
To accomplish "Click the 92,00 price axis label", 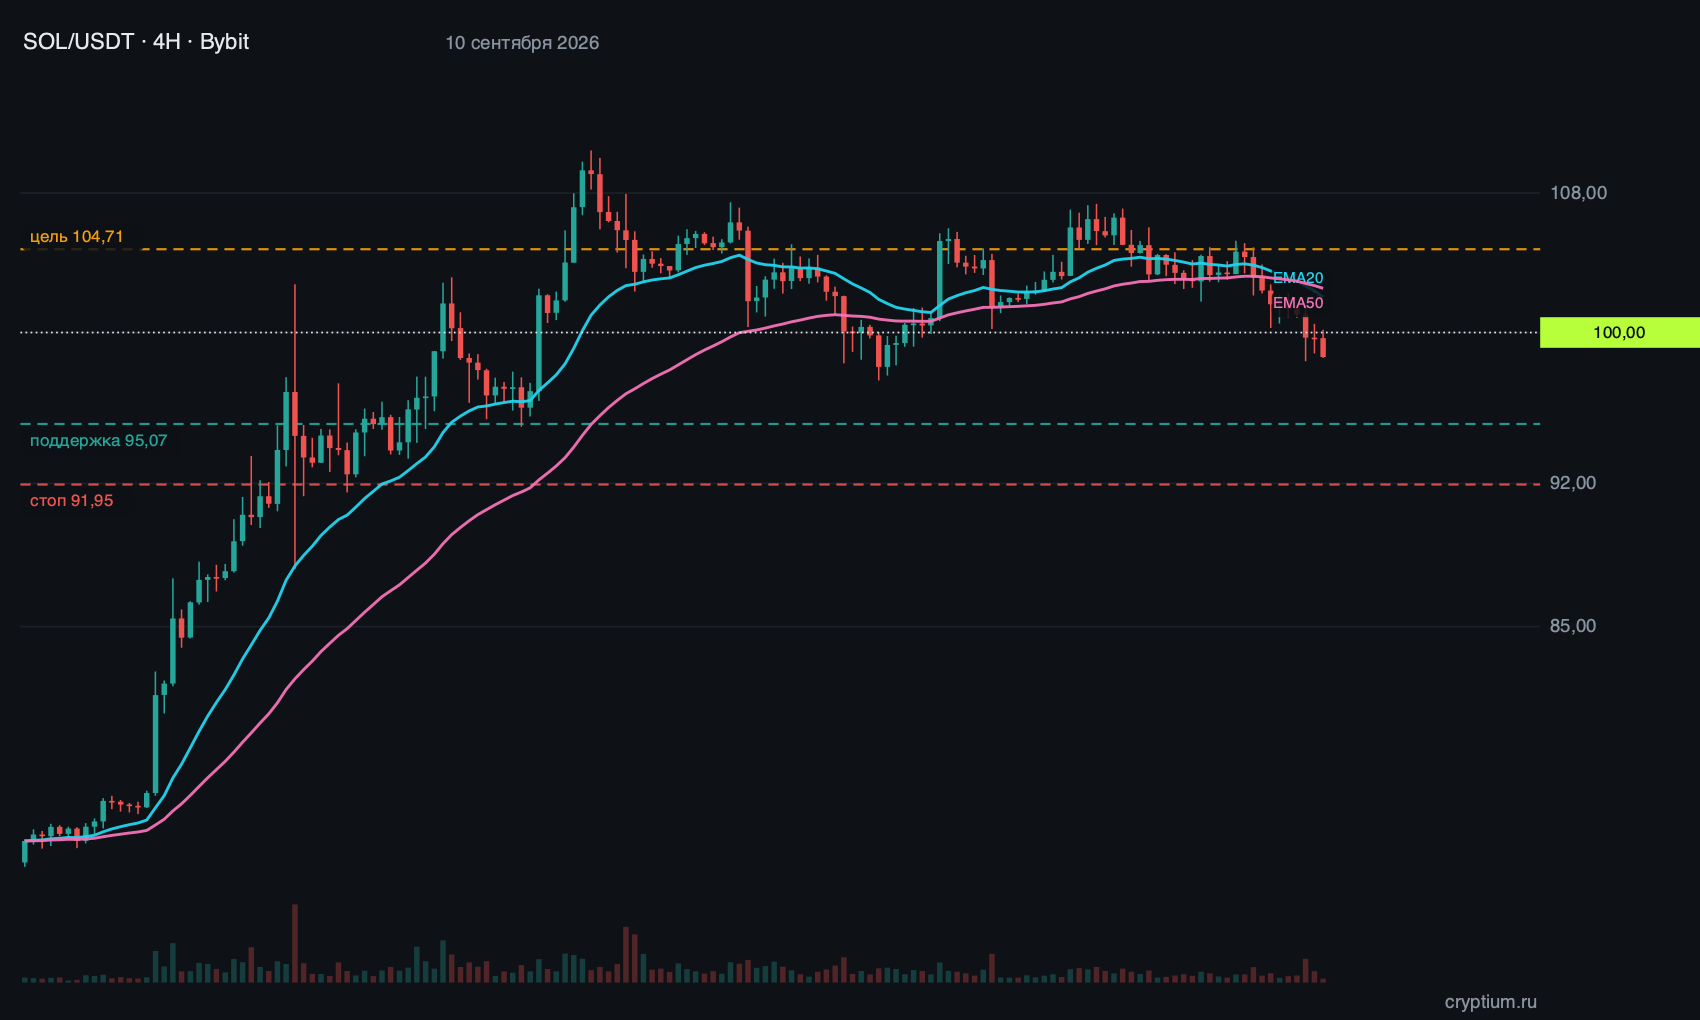I will tap(1573, 483).
